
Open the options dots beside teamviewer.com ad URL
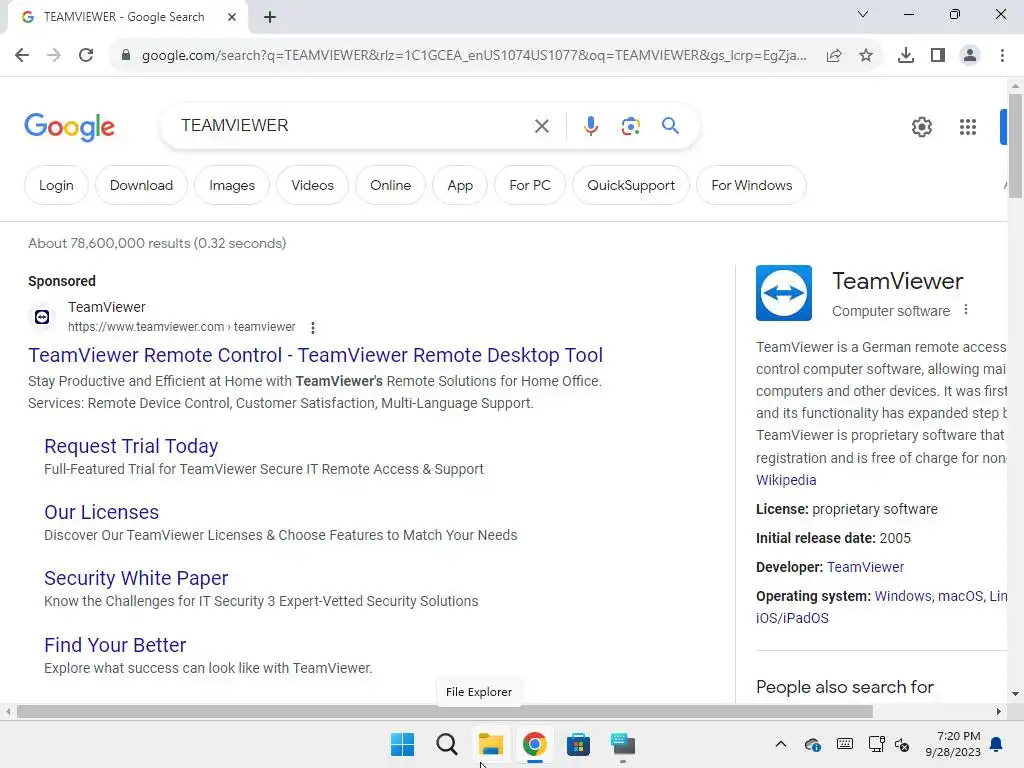pos(313,328)
